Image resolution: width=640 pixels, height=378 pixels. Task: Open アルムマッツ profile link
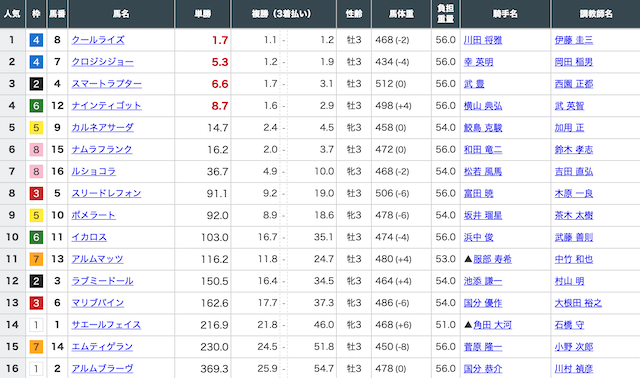pos(97,259)
